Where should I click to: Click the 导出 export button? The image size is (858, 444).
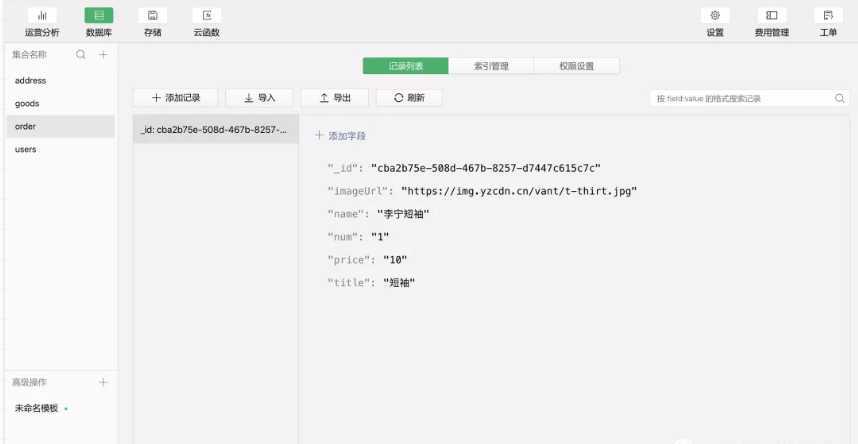click(x=335, y=98)
